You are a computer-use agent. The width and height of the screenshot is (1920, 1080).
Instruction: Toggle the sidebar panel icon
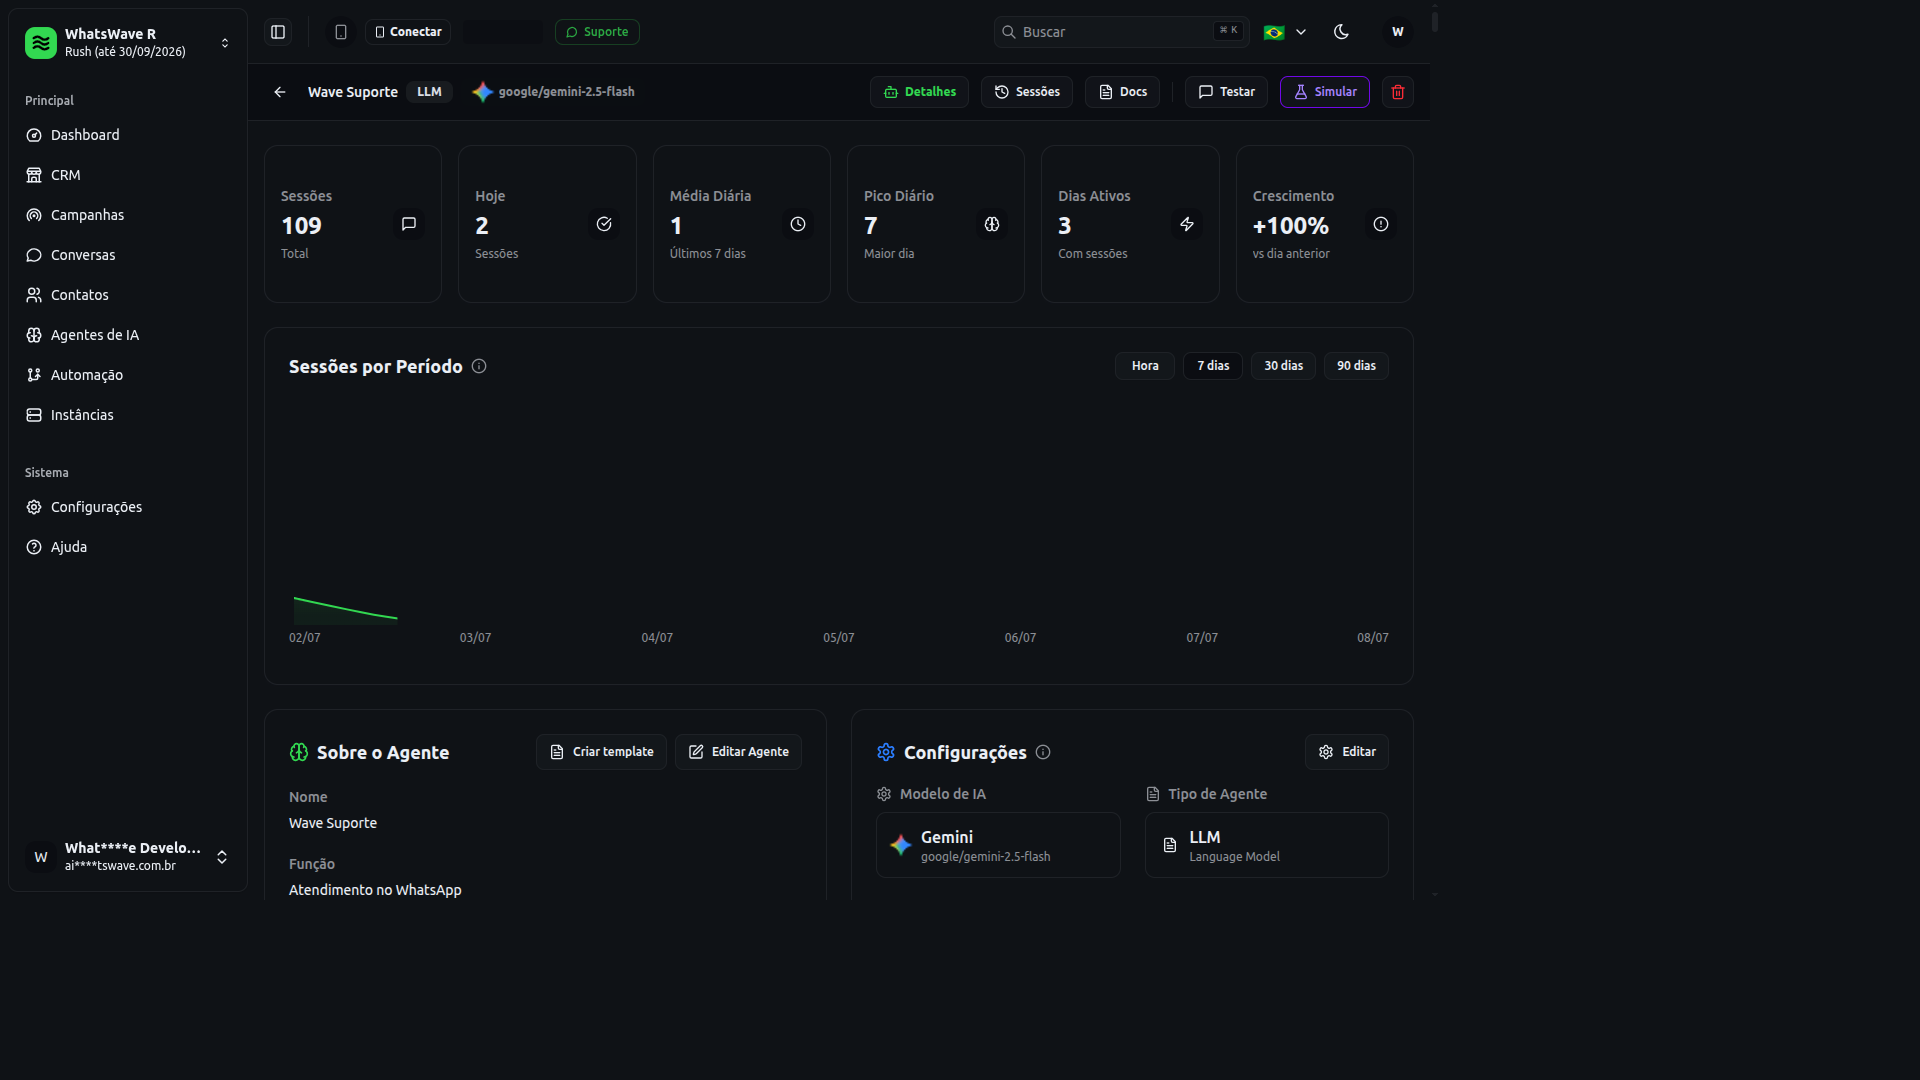coord(278,32)
